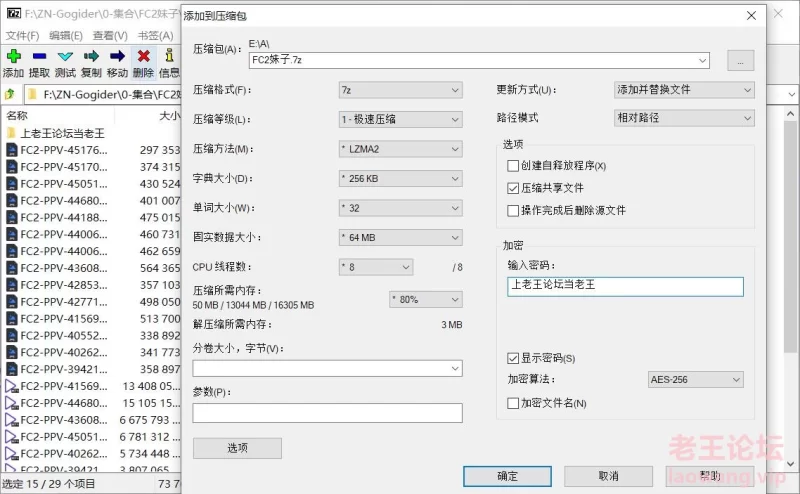Click video file icon of FC2-PPV-44680 sized 15 105 15
Screen dimensions: 800x494
coord(12,403)
